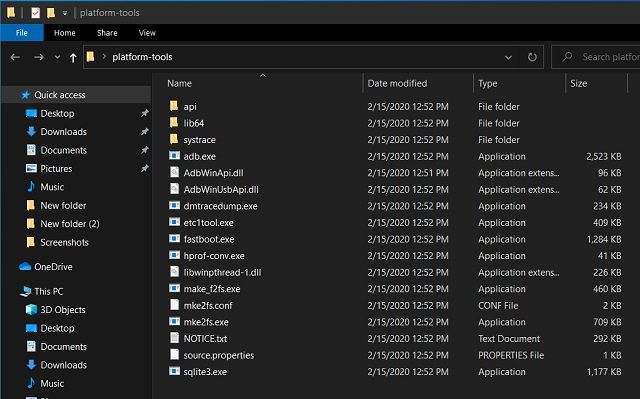Open the File menu tab
Screen dimensions: 640x399
(22, 33)
